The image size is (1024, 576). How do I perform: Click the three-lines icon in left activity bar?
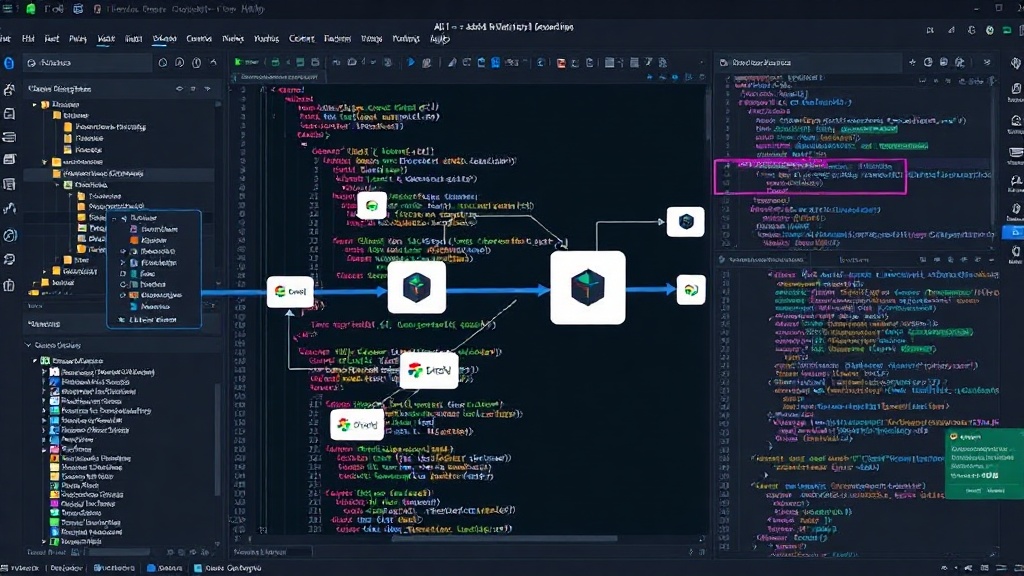(x=9, y=137)
